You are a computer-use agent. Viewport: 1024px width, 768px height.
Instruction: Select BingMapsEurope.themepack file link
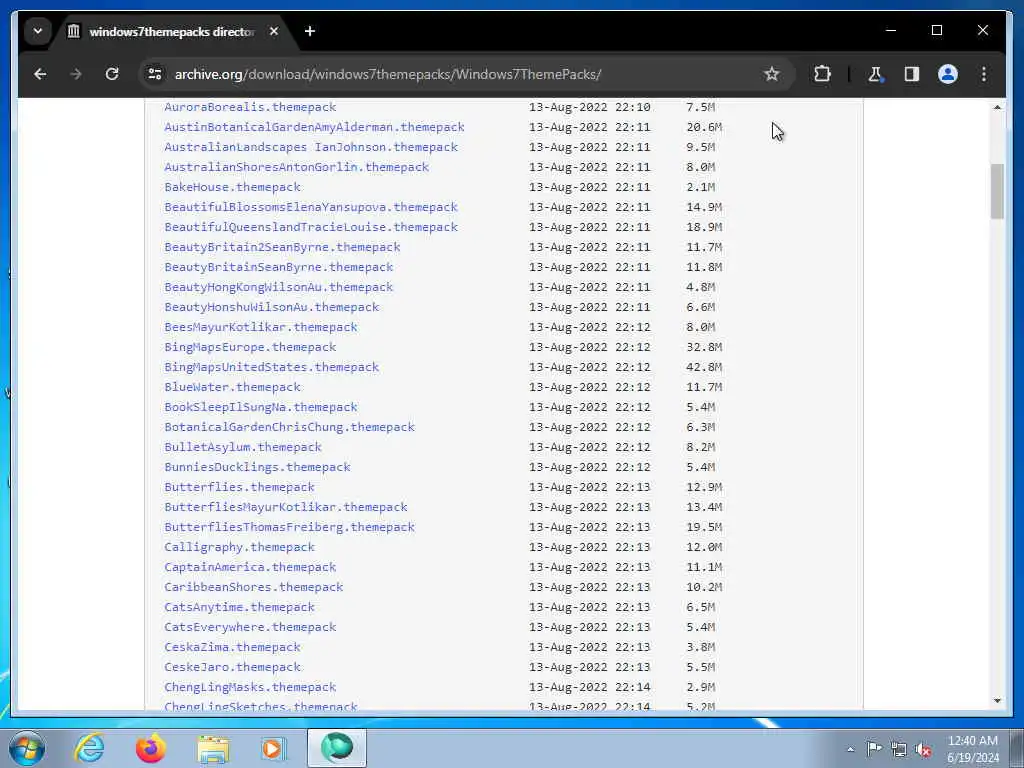coord(250,347)
